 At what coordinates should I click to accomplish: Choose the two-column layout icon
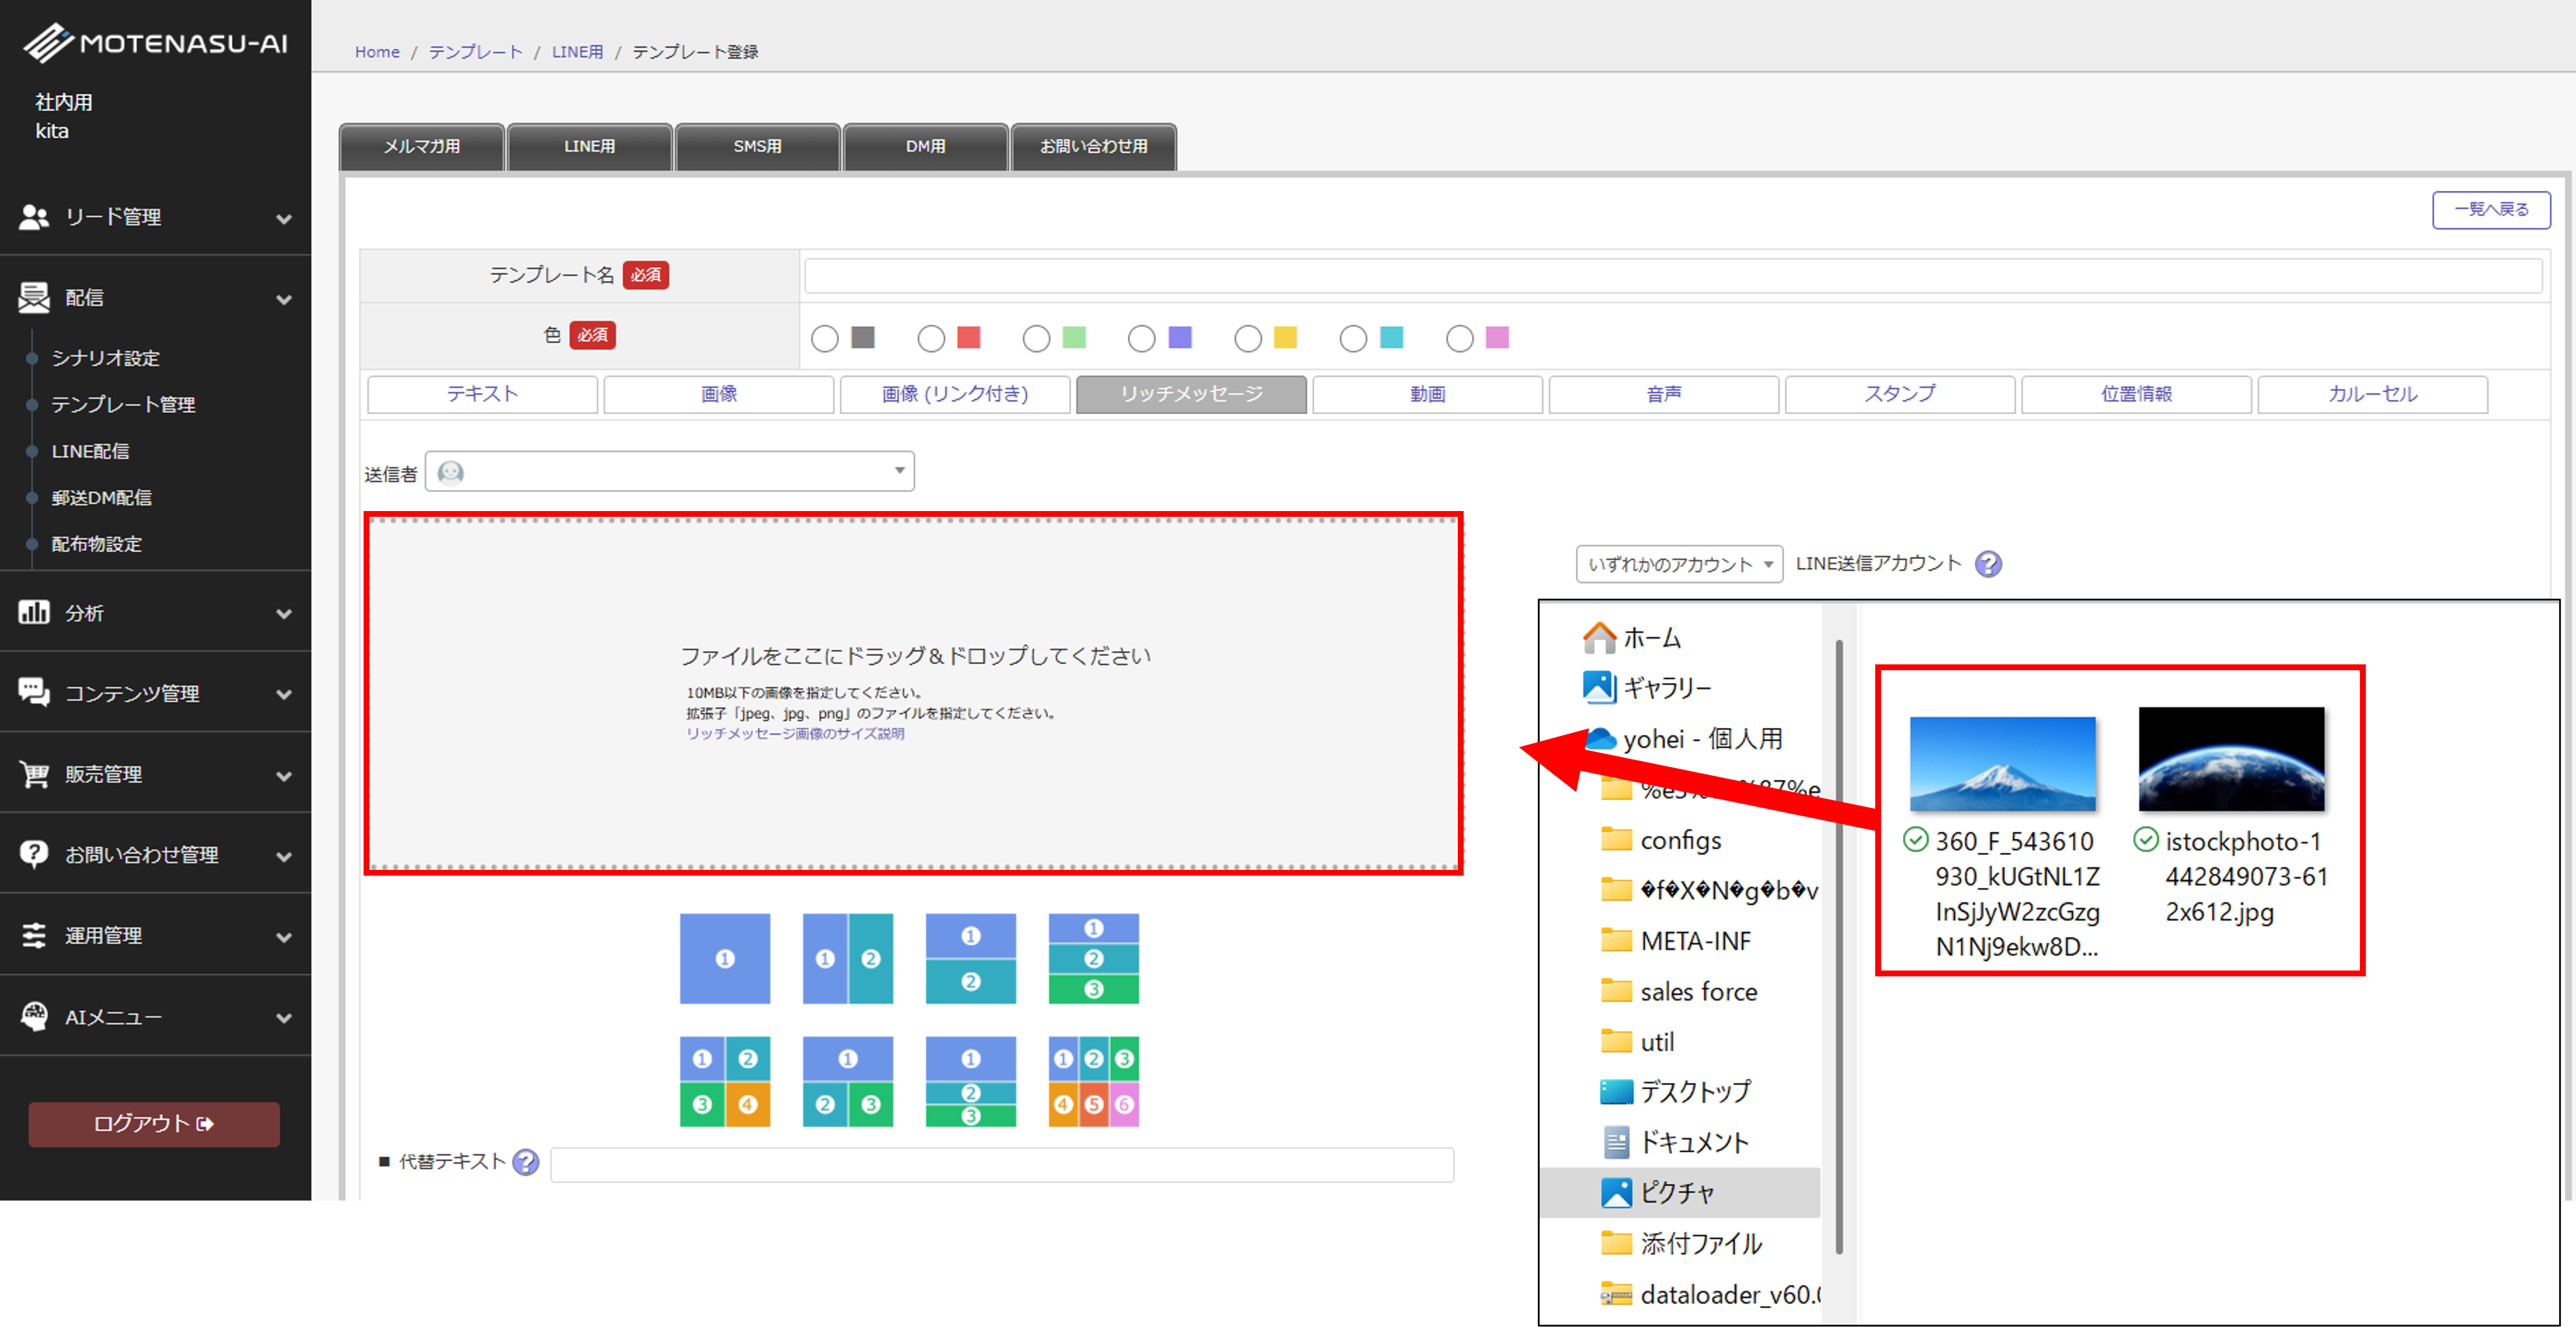[x=847, y=958]
